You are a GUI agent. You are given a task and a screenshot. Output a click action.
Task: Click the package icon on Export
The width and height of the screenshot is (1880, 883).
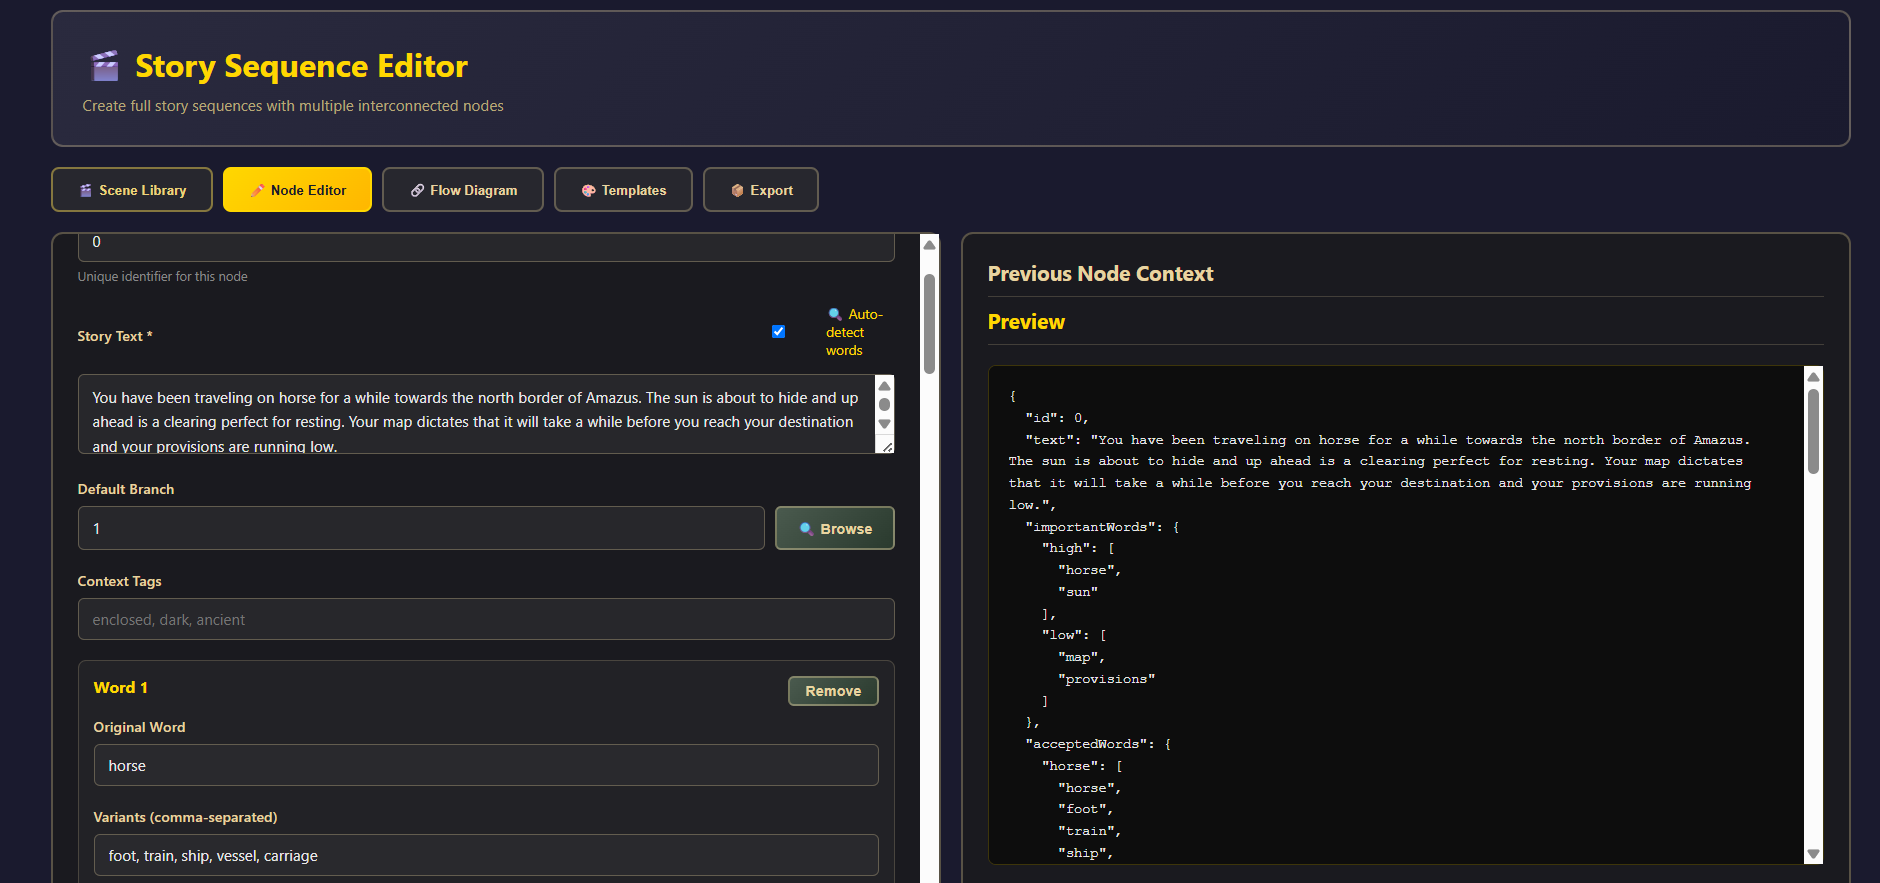click(737, 190)
